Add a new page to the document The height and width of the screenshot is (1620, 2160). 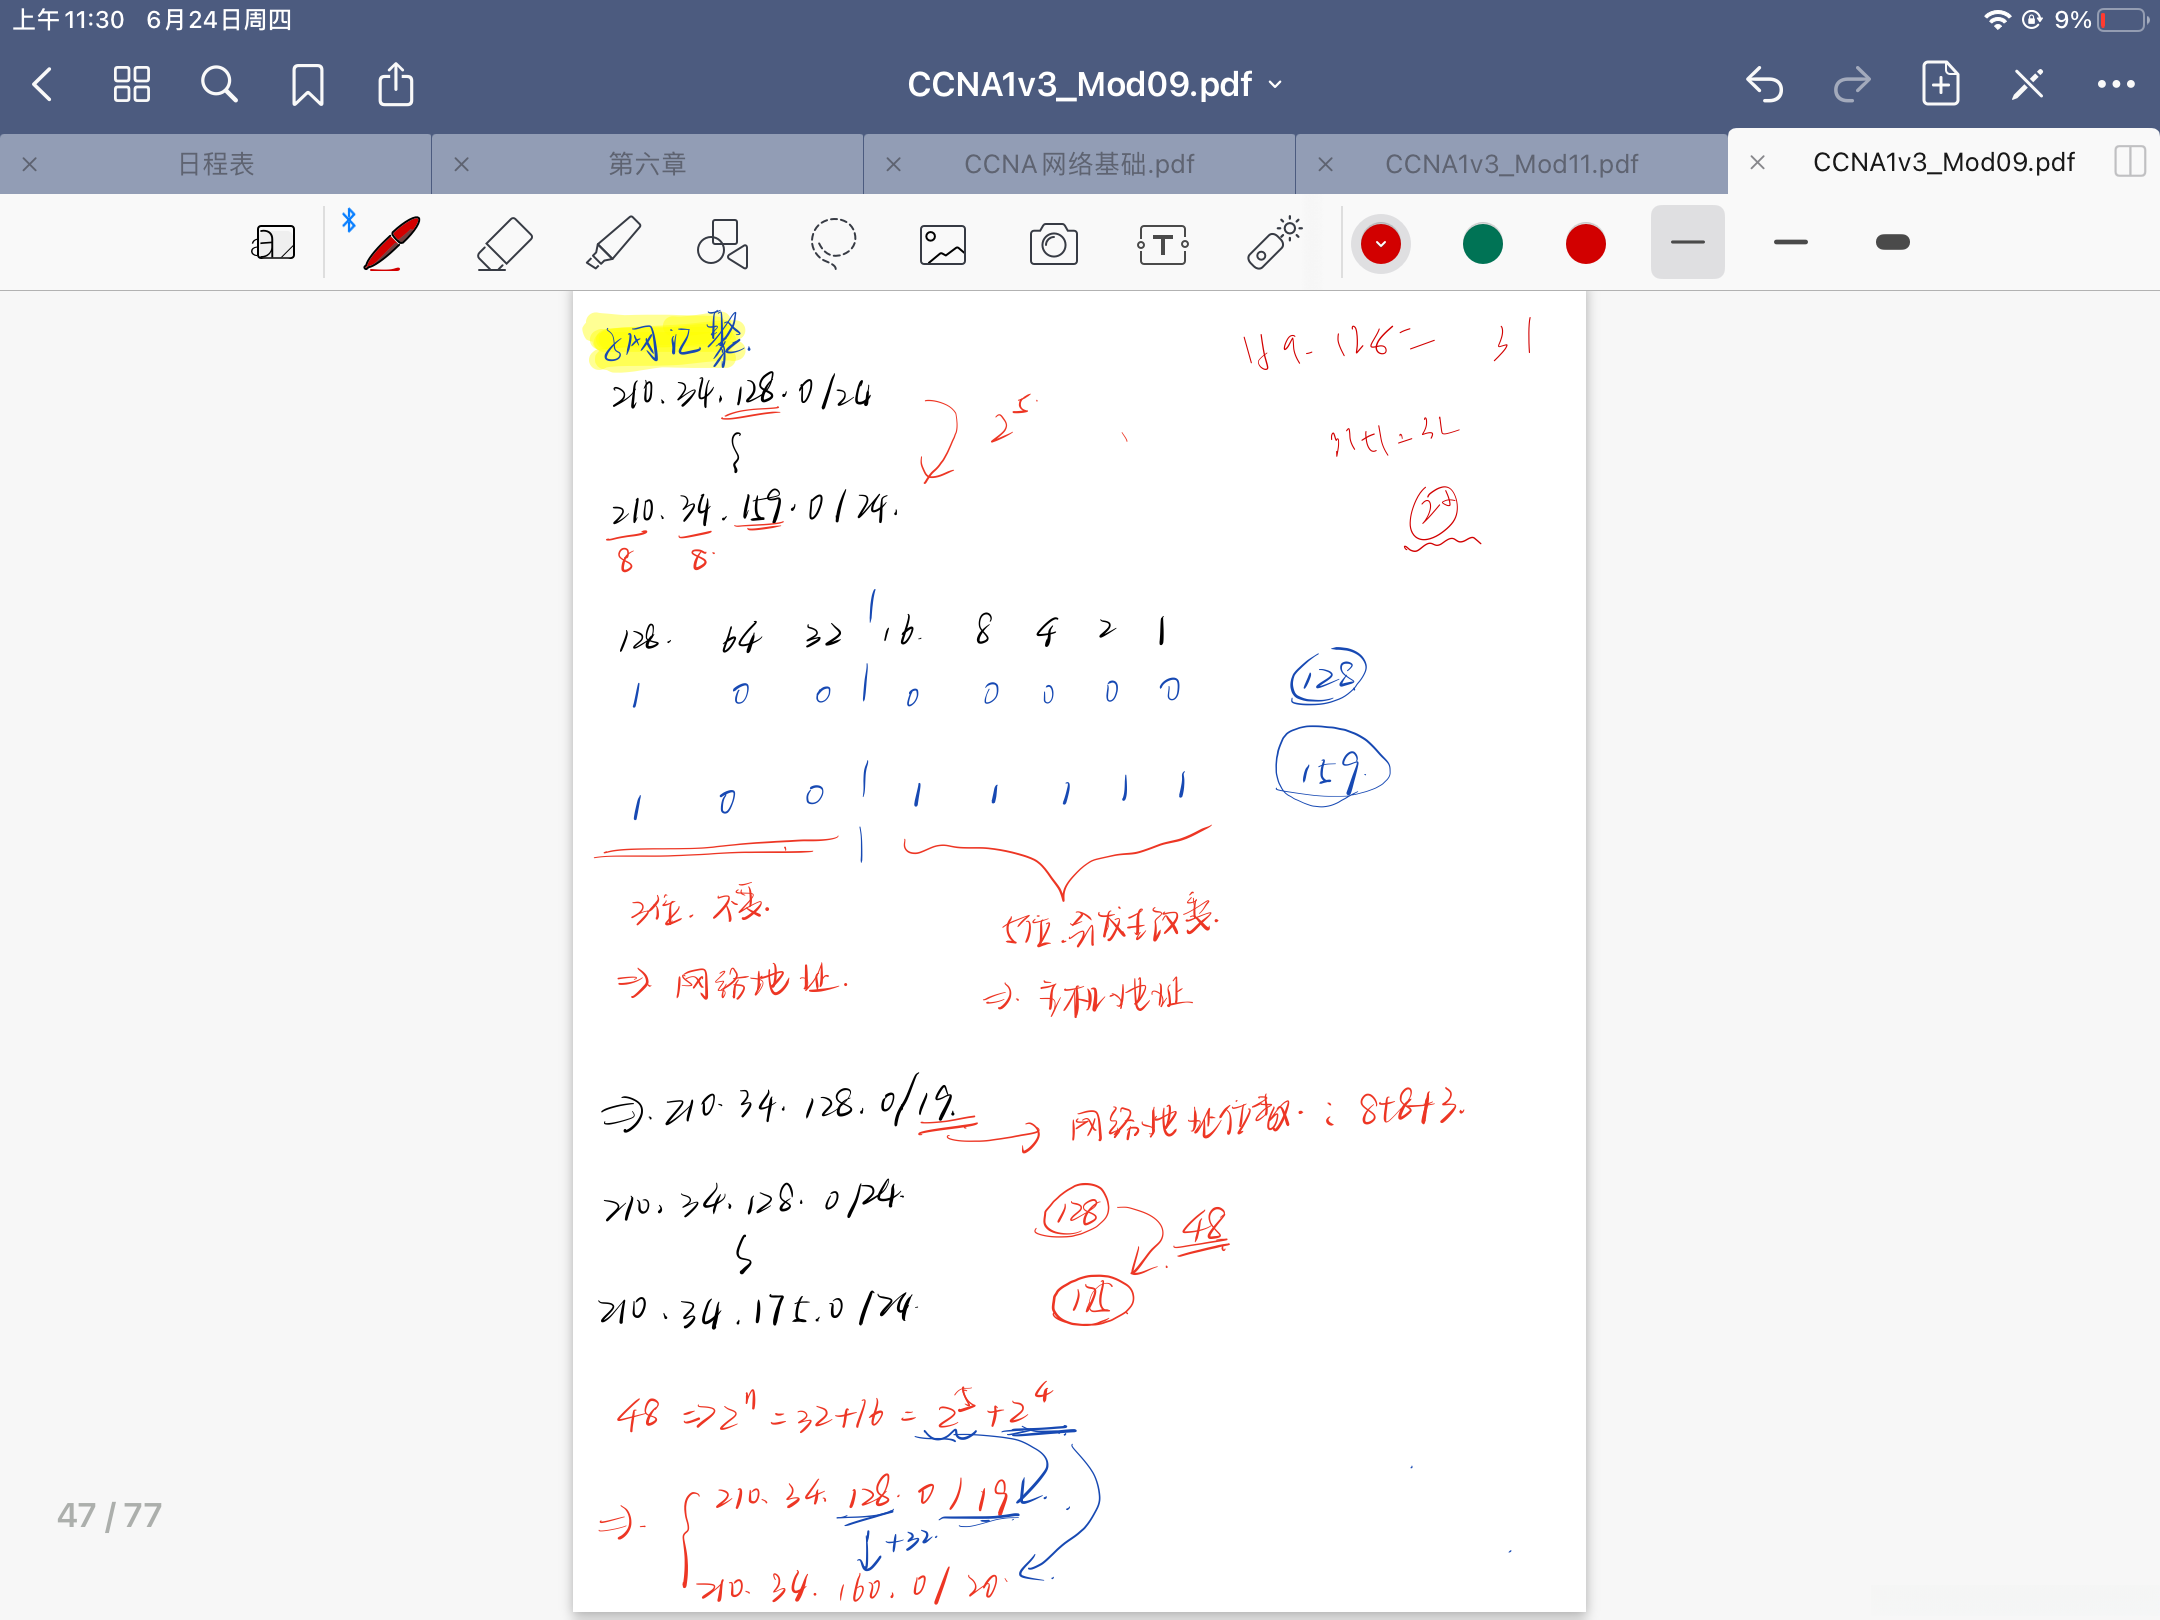pyautogui.click(x=1939, y=84)
